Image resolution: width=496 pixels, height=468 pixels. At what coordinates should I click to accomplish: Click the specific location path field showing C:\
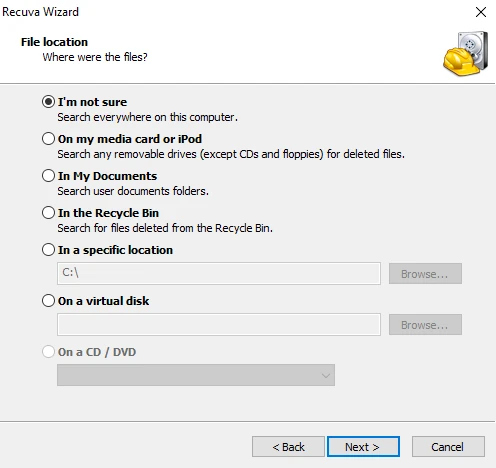[x=219, y=273]
